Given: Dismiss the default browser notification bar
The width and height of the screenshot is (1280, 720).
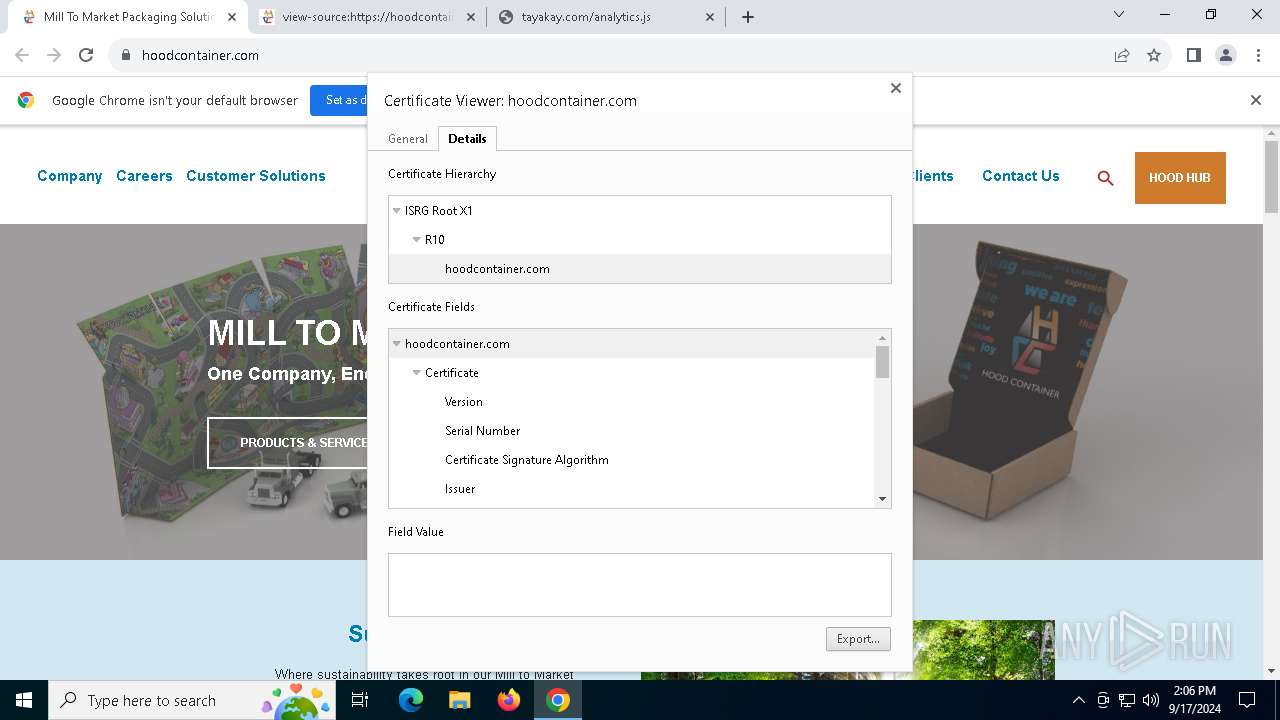Looking at the screenshot, I should click(x=1256, y=100).
